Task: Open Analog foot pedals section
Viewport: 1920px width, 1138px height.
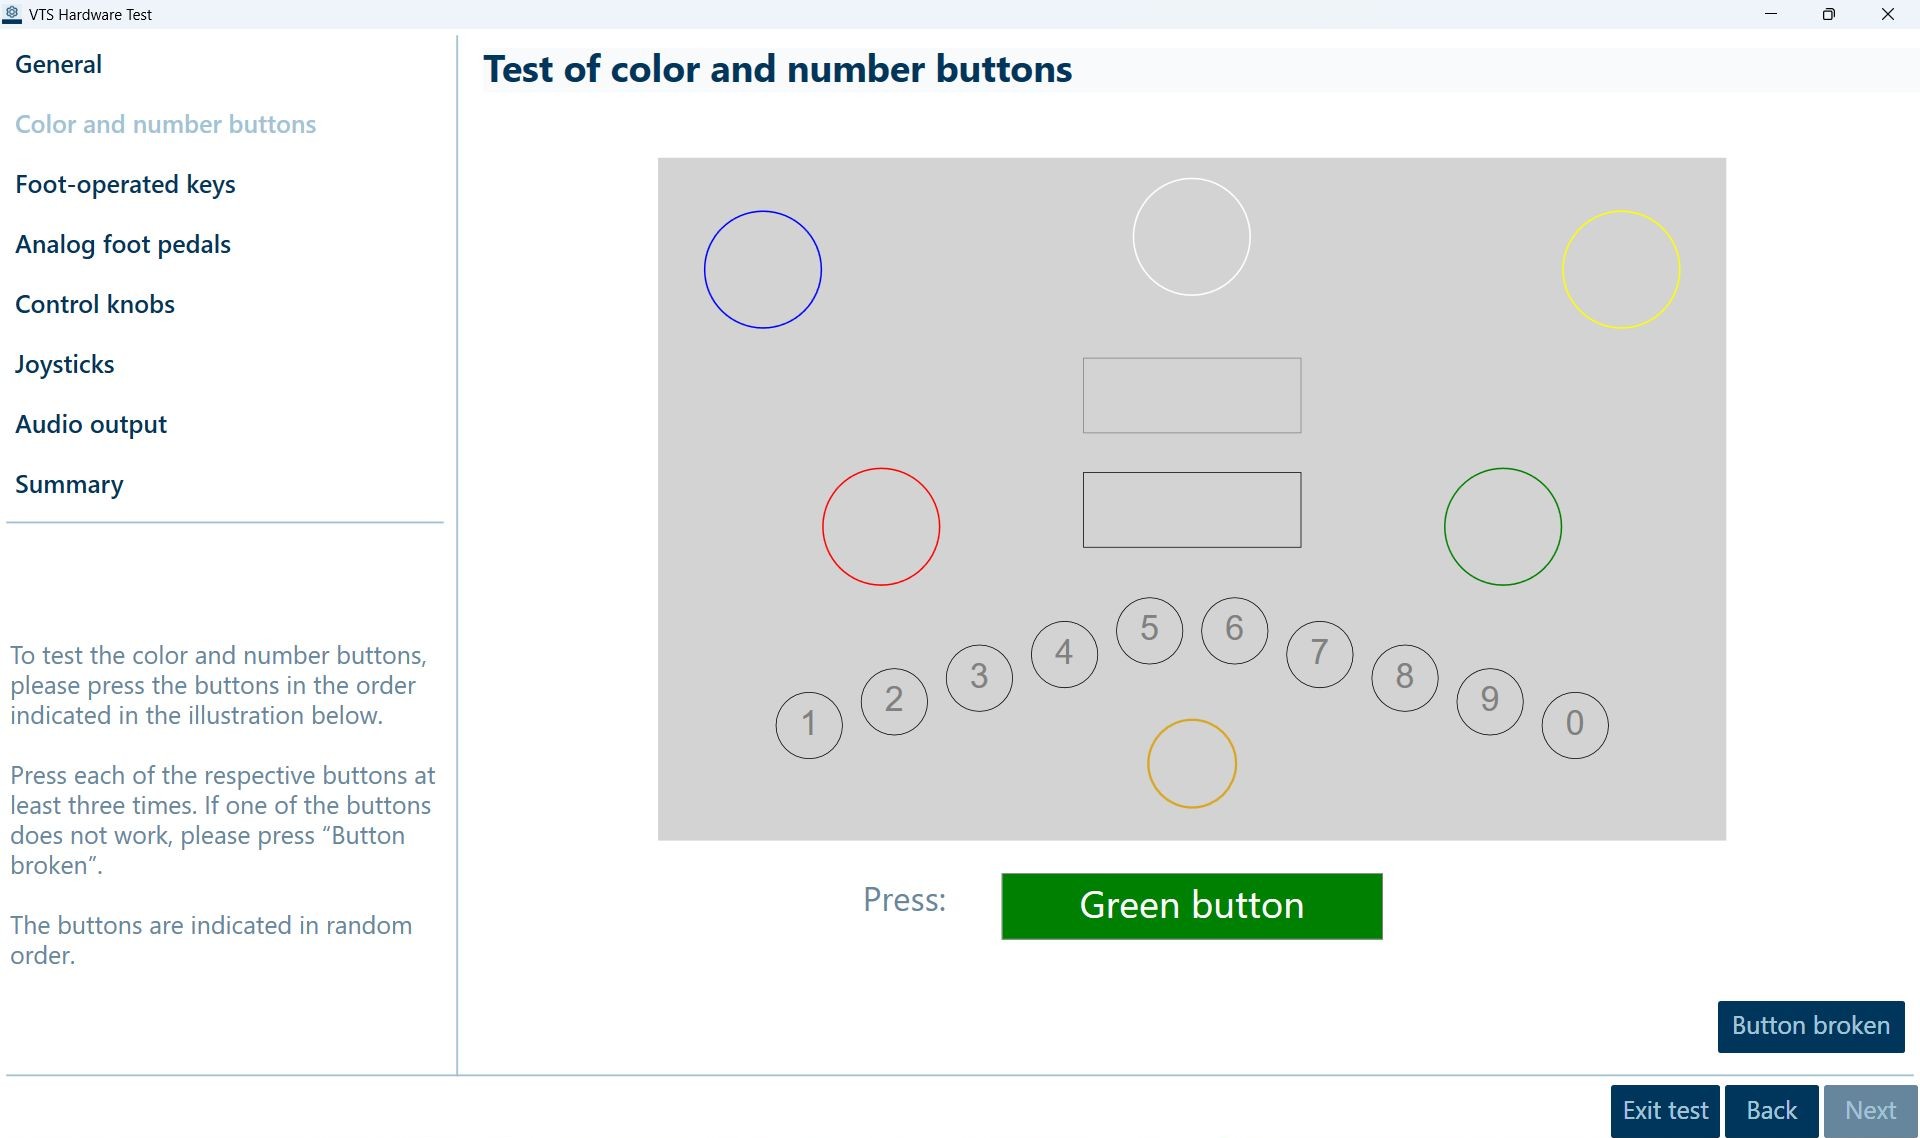Action: [123, 245]
